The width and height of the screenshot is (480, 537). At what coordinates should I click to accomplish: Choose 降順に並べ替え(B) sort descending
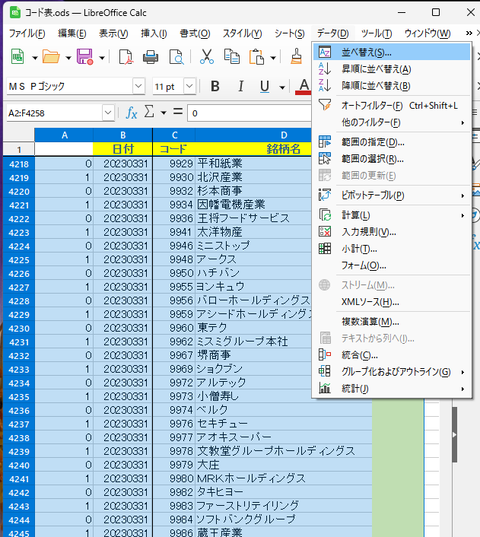(x=392, y=86)
